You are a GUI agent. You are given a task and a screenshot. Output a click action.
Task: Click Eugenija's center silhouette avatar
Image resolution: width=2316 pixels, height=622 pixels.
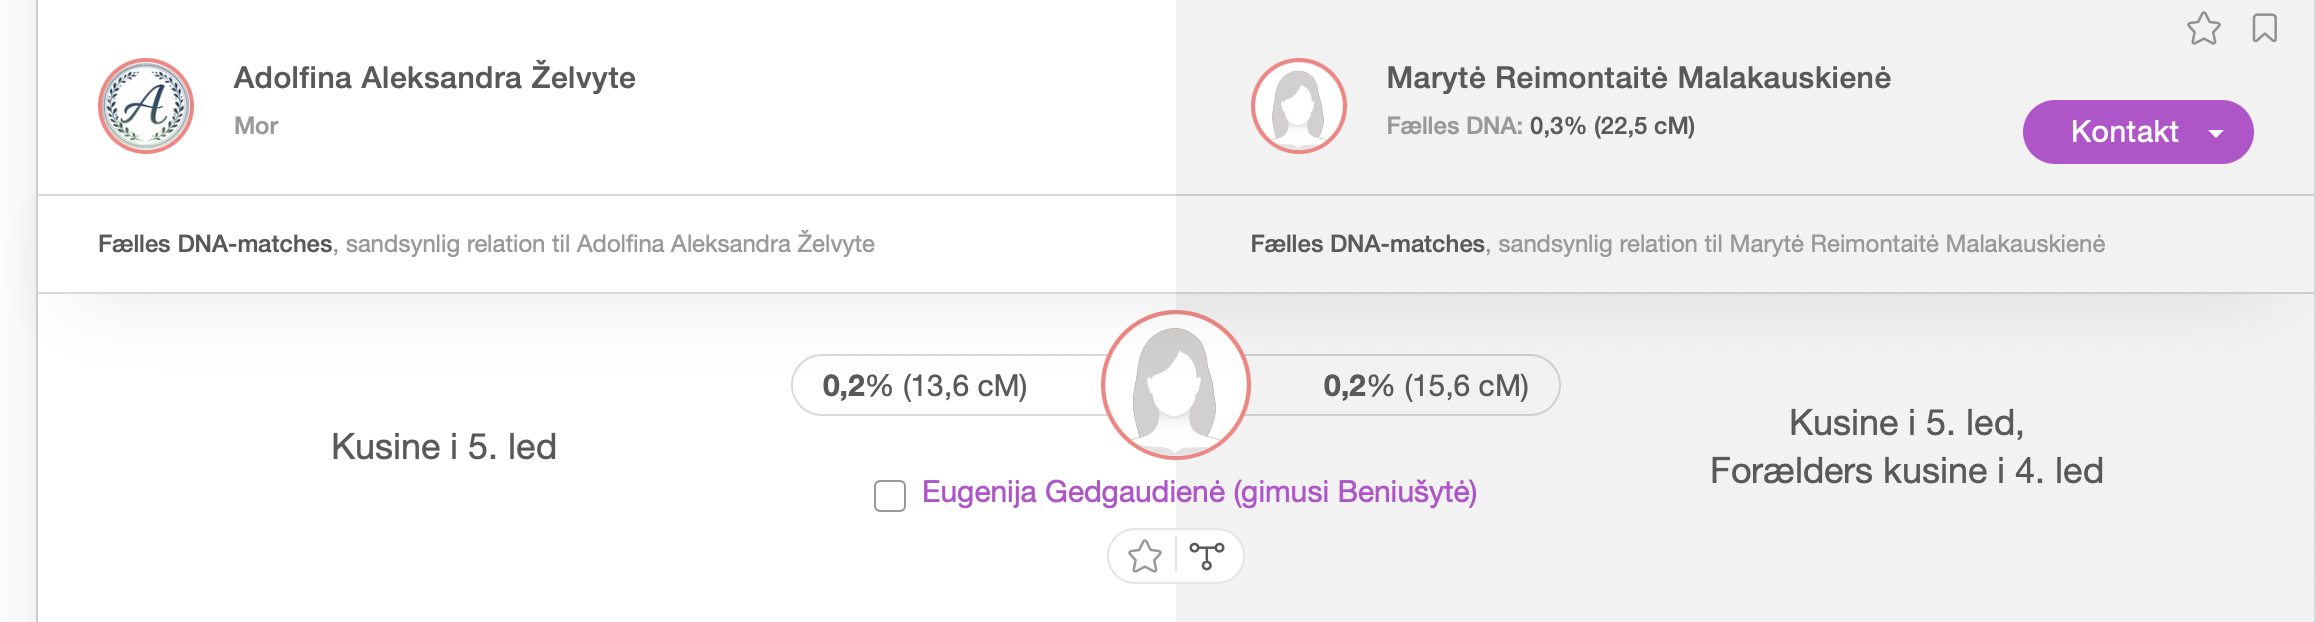point(1176,385)
